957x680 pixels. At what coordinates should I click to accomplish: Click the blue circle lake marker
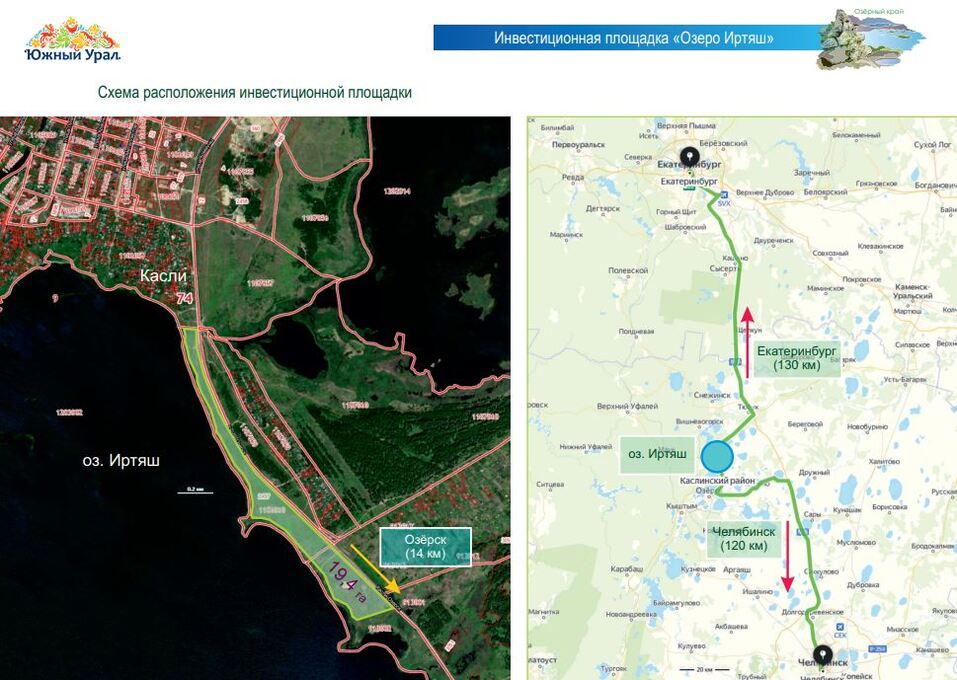[x=716, y=456]
